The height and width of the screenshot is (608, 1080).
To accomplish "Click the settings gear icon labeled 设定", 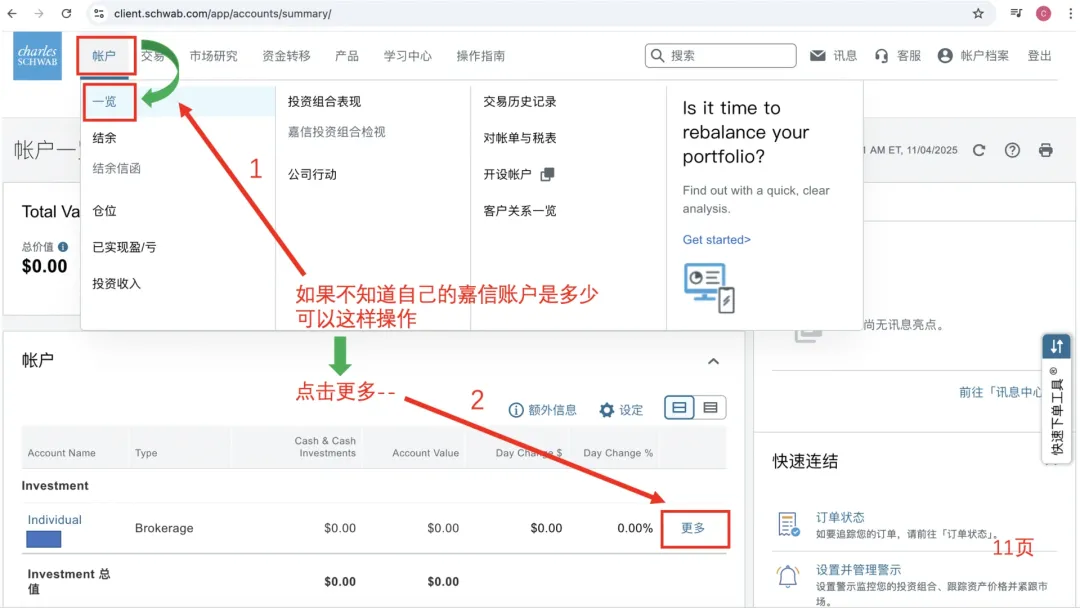I will (x=606, y=410).
